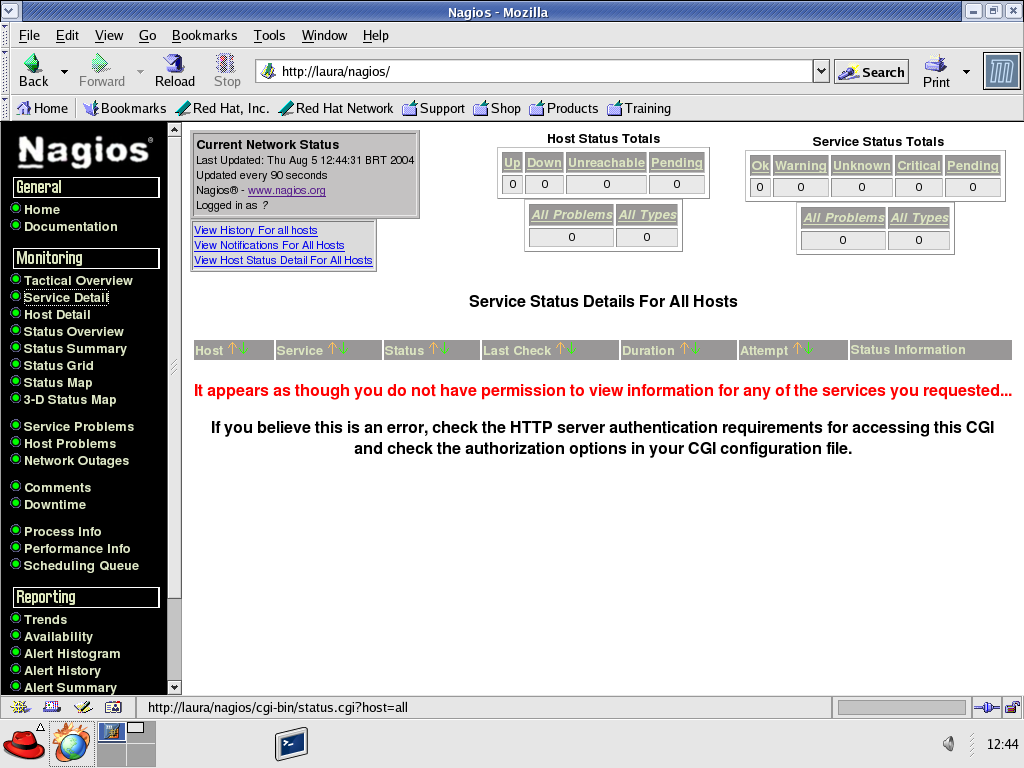
Task: Open Mail icon in status bar
Action: click(52, 707)
